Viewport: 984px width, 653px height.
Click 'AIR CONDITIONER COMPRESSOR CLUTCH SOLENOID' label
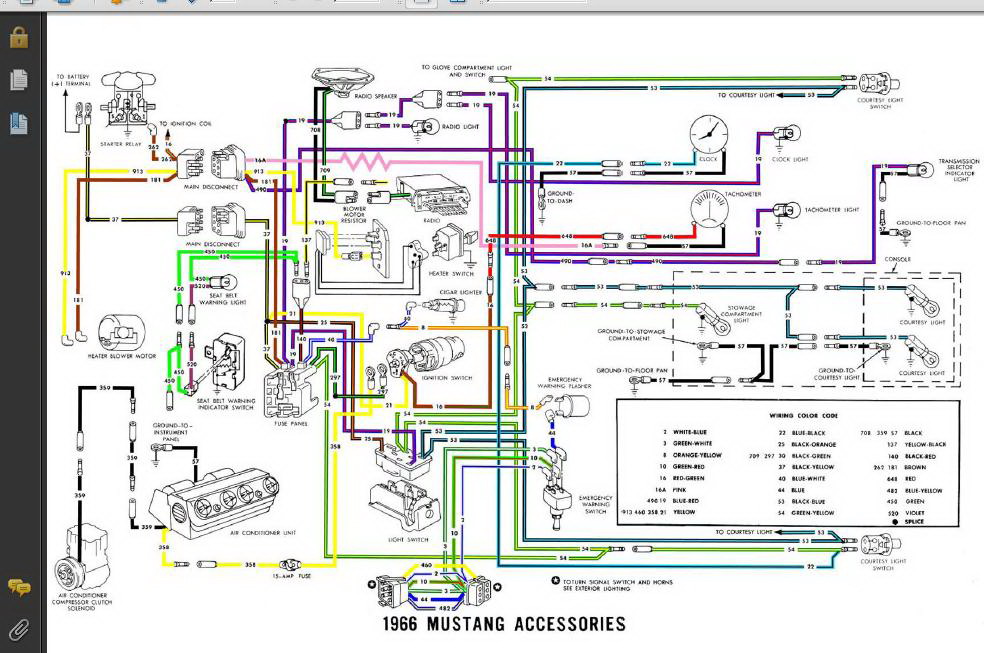click(x=82, y=602)
